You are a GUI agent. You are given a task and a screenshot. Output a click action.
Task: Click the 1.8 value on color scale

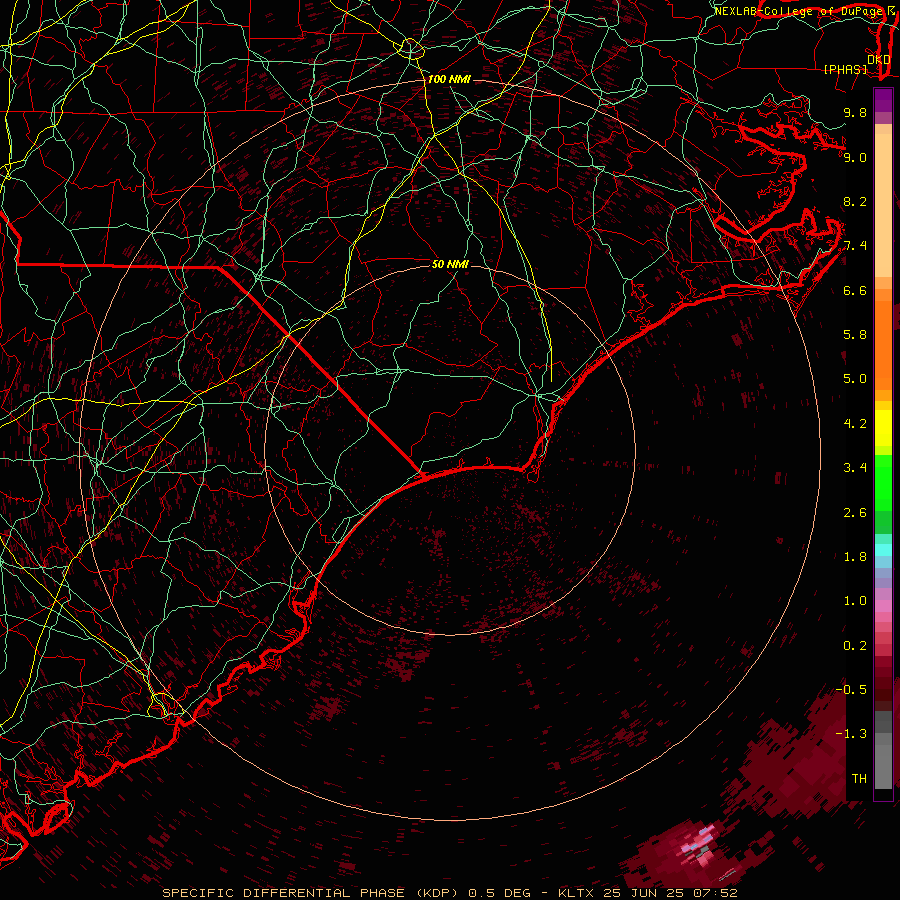855,557
